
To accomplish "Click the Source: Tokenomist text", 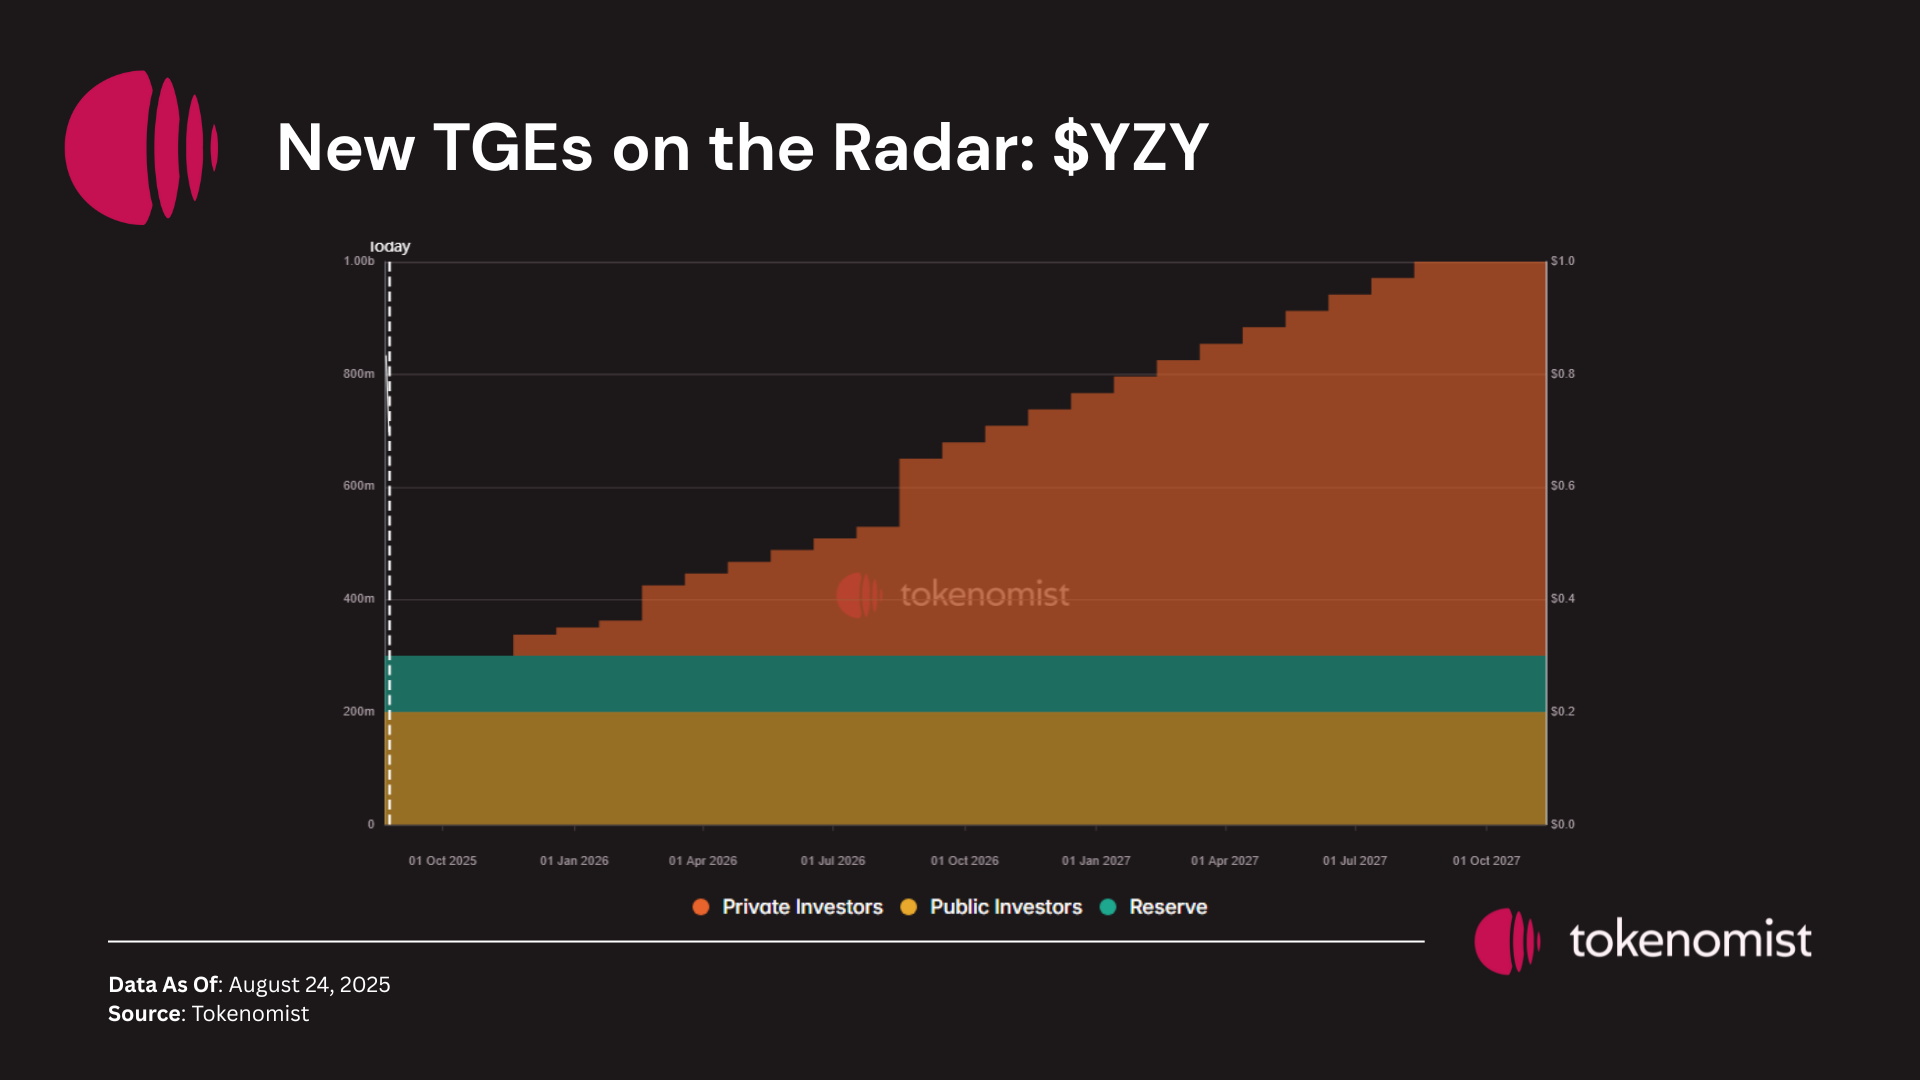I will tap(208, 1014).
